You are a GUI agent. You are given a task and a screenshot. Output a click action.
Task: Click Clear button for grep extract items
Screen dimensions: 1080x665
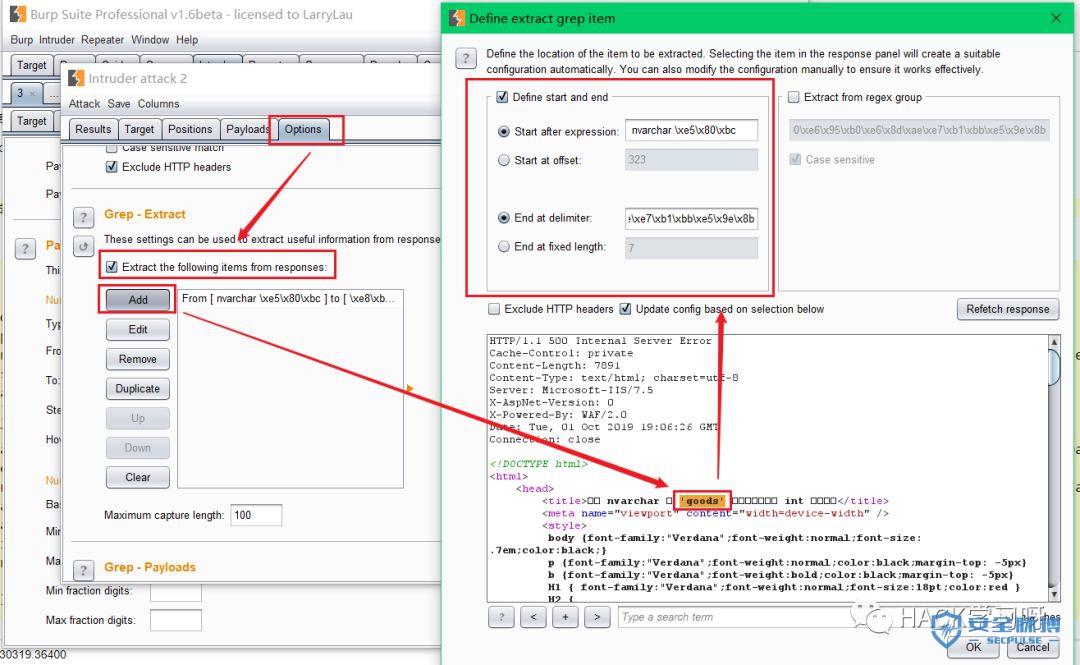(138, 477)
